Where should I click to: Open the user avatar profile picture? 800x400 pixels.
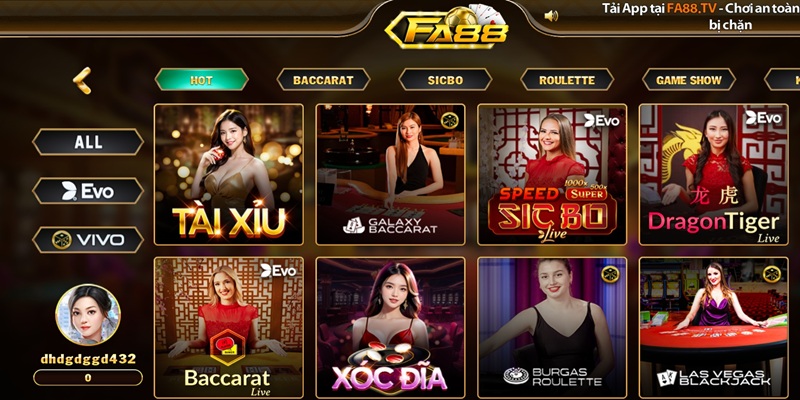[x=88, y=315]
